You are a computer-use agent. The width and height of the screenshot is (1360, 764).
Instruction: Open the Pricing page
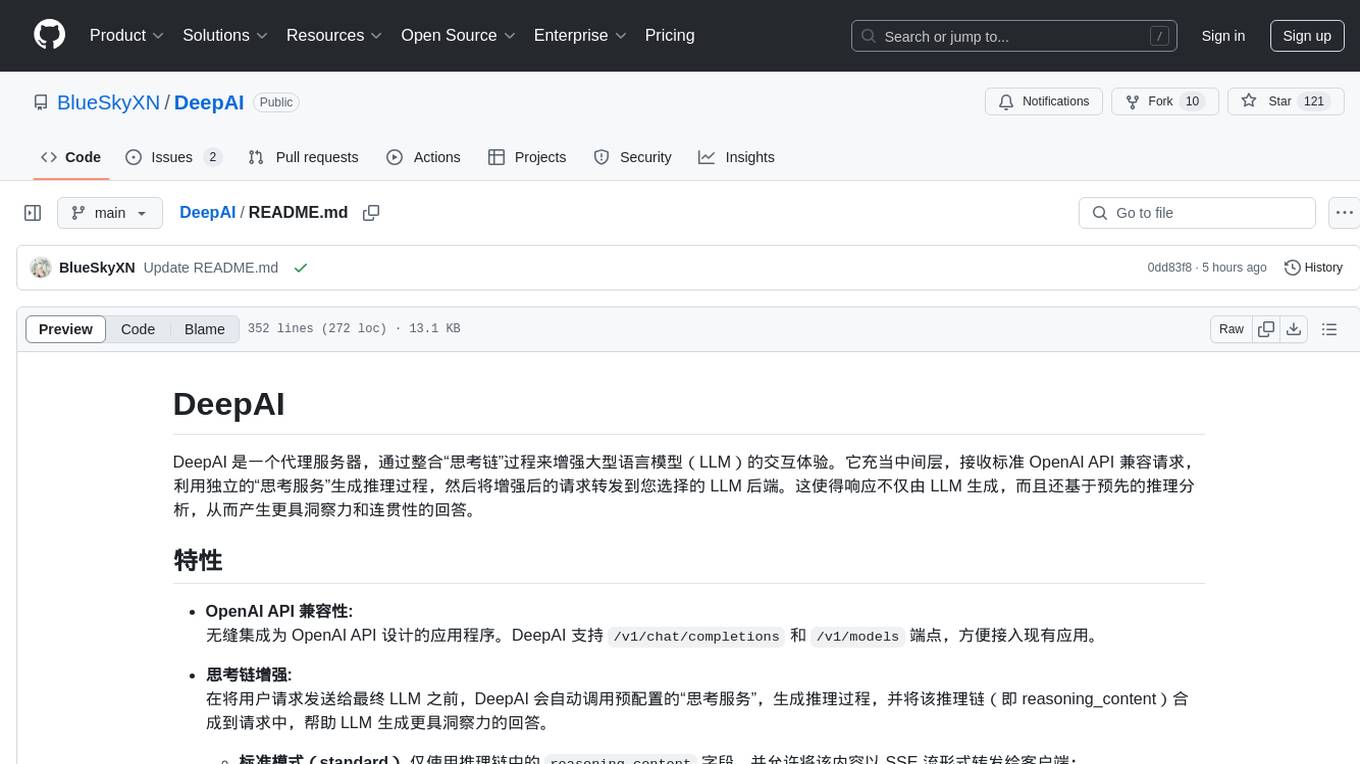670,35
